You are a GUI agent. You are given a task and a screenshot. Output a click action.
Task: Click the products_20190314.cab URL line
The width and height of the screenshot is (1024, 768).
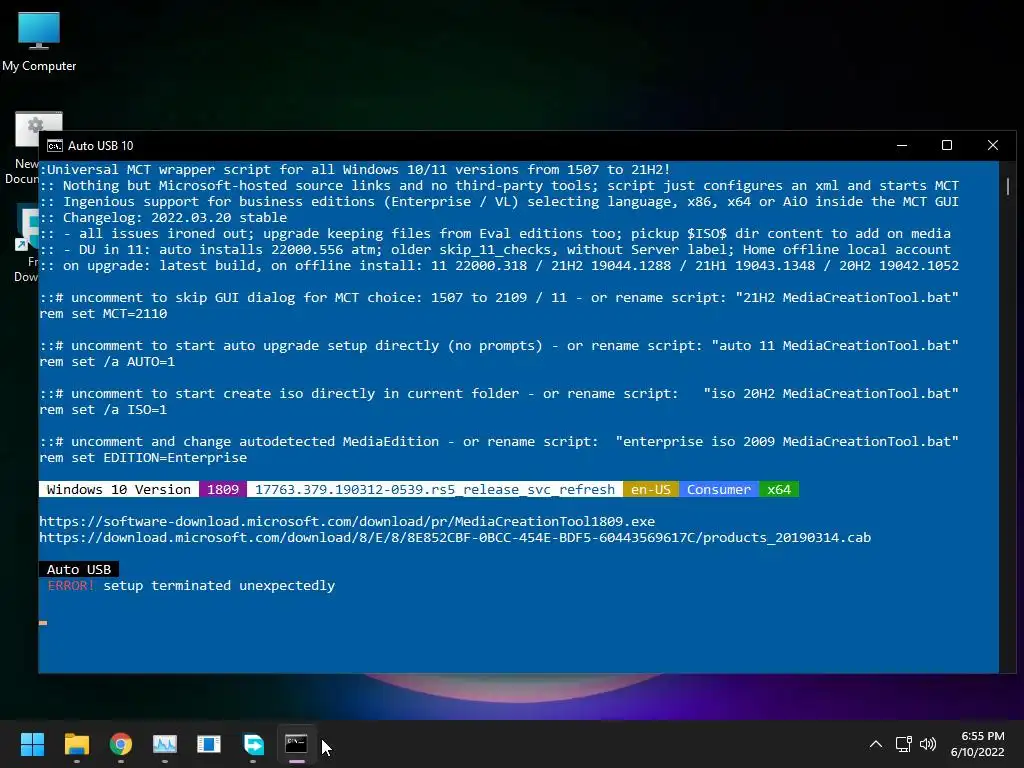point(455,537)
